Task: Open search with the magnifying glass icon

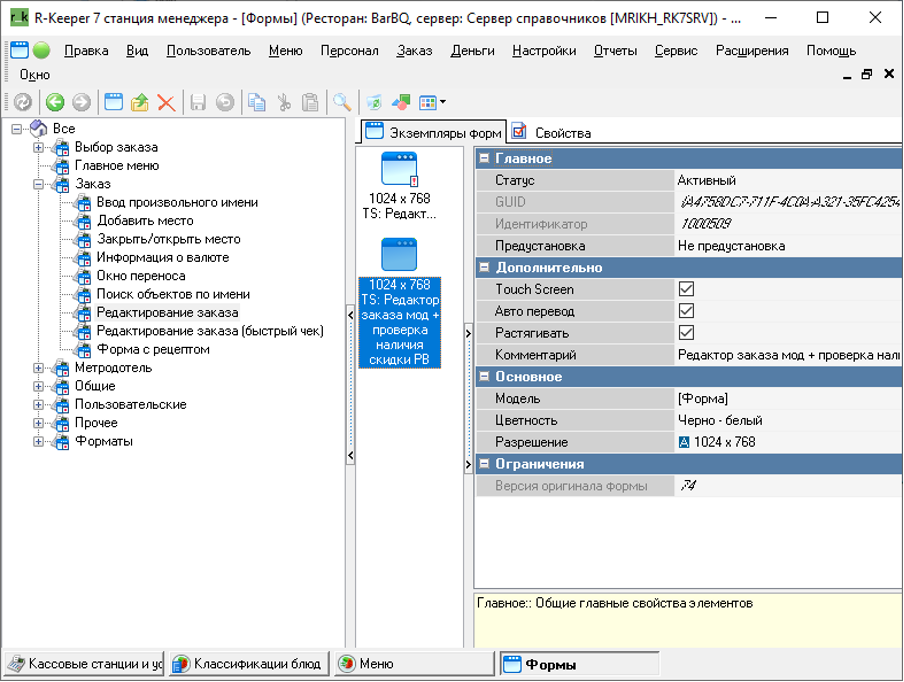Action: (342, 102)
